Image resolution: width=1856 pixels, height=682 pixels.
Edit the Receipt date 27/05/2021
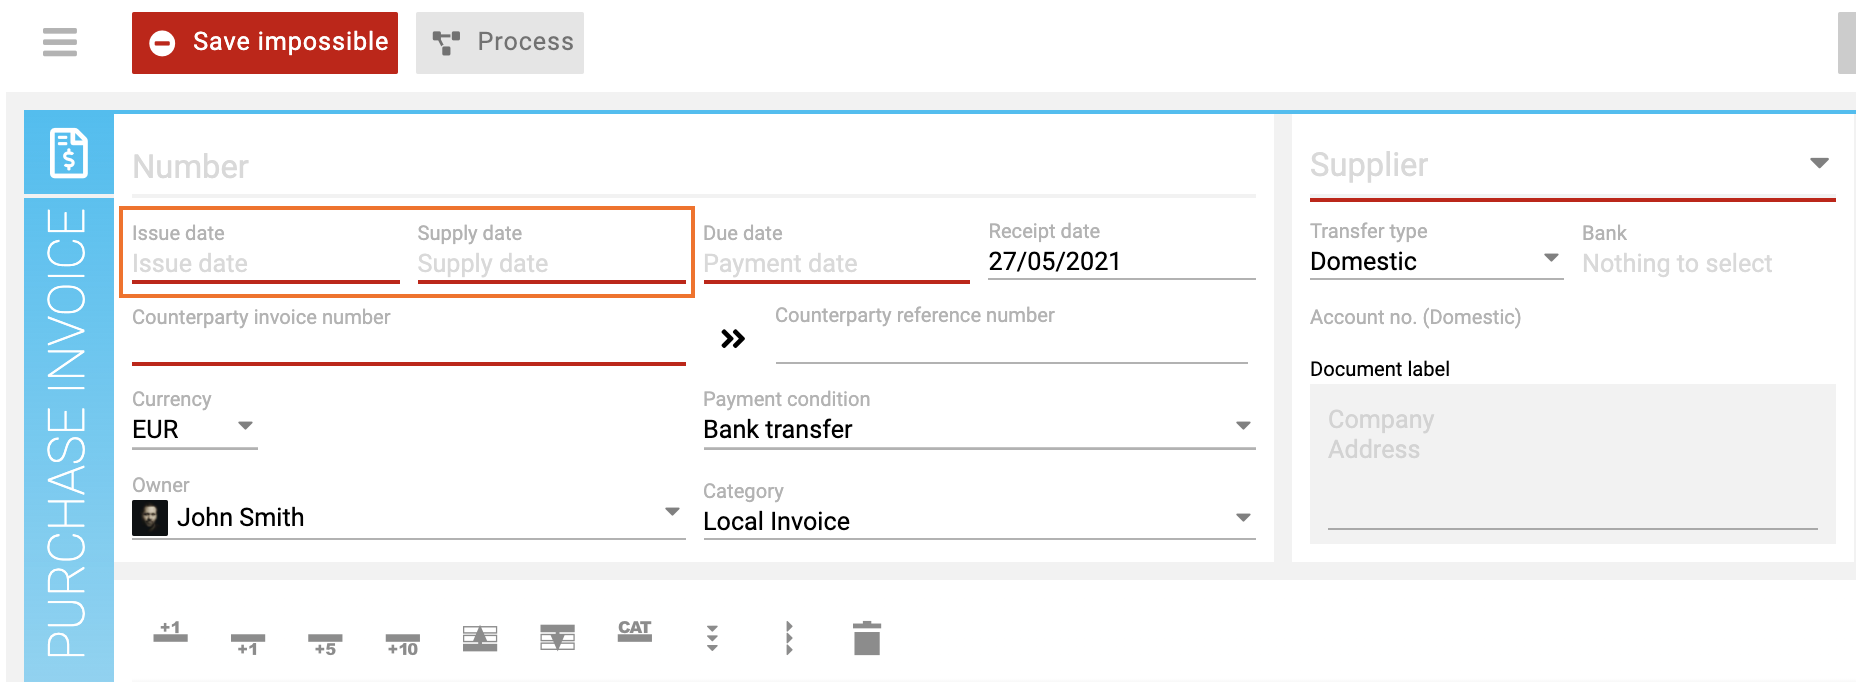point(1122,262)
